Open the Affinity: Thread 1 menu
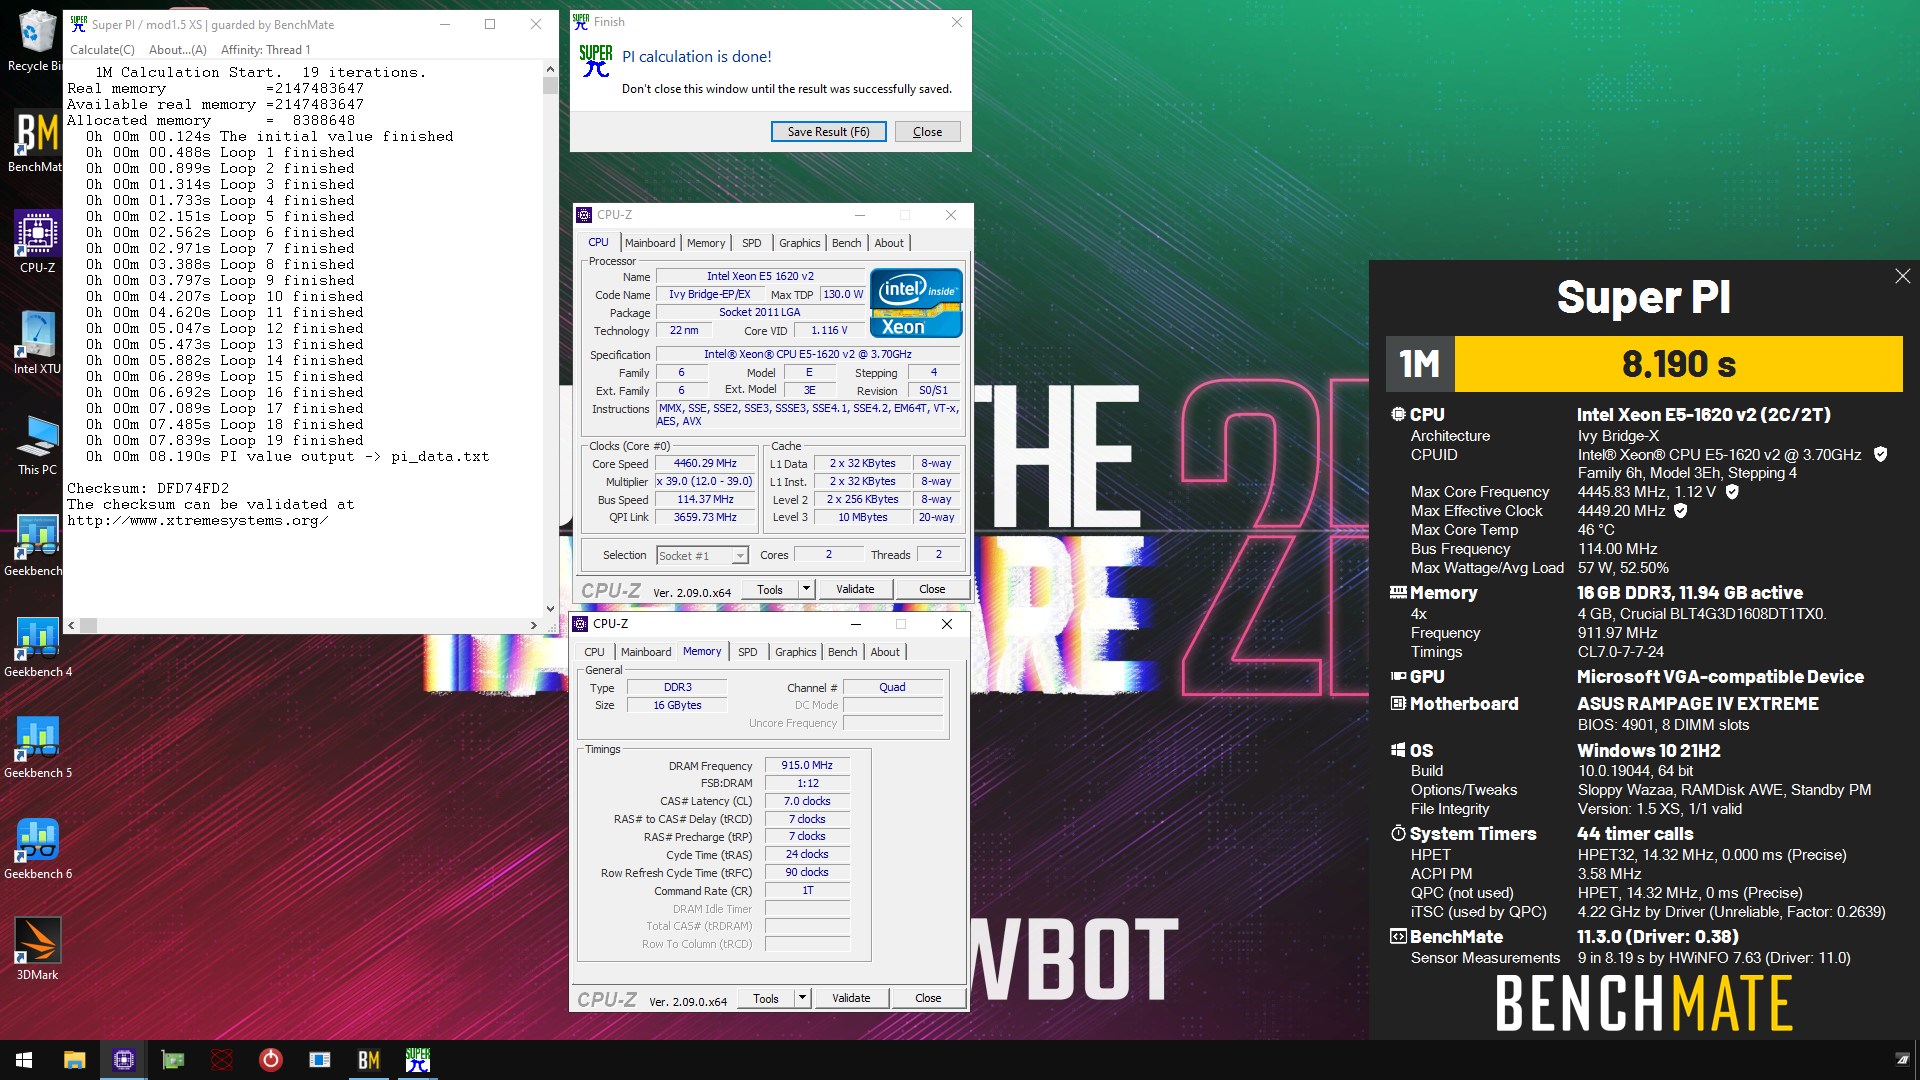The width and height of the screenshot is (1920, 1080). click(265, 50)
